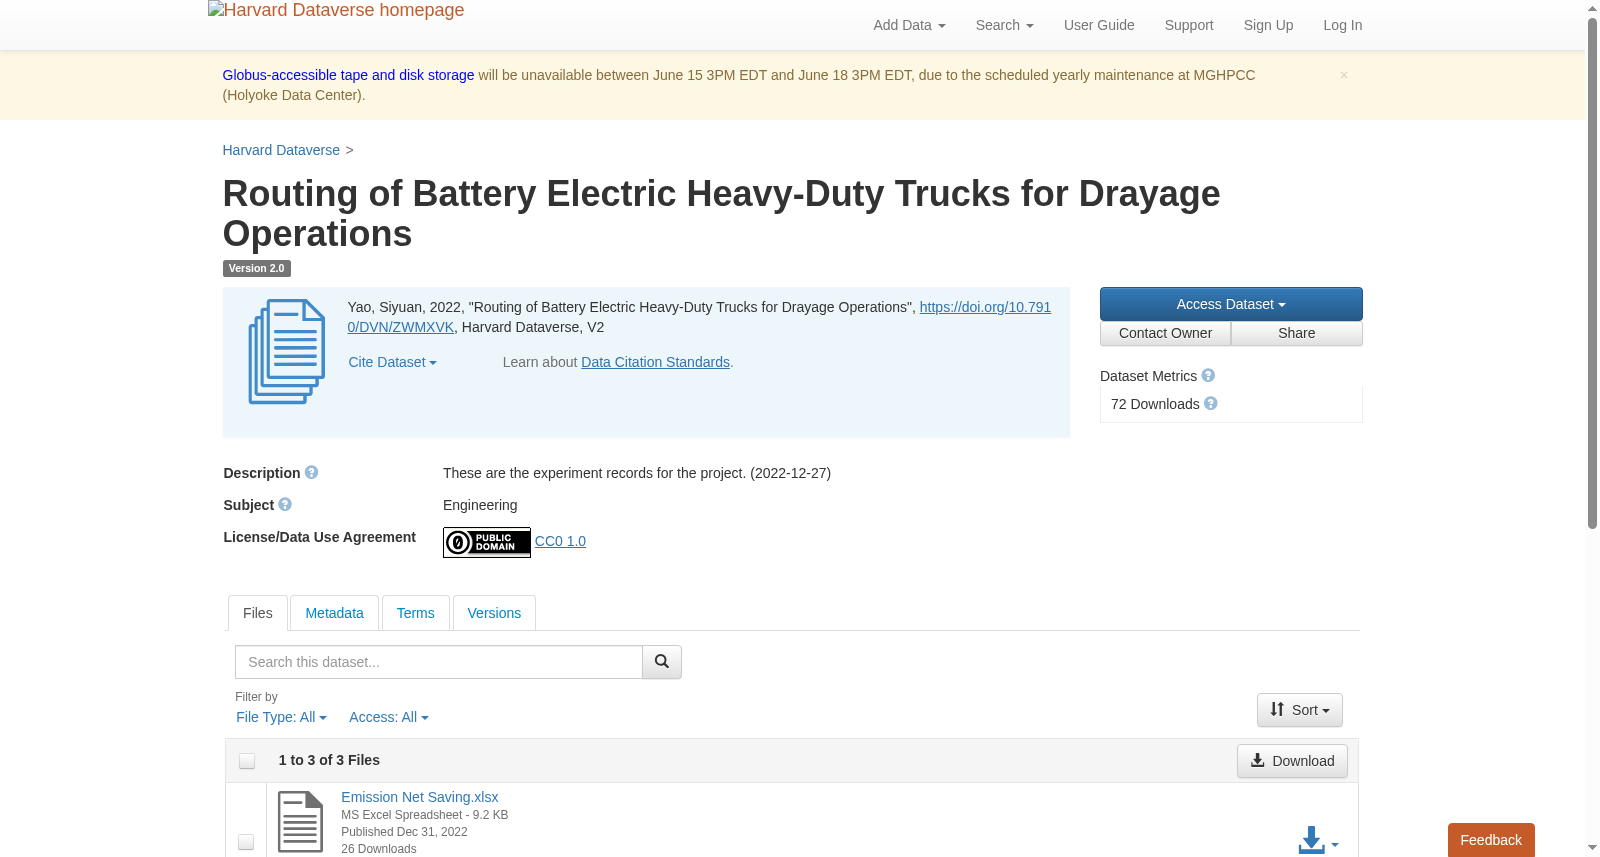Image resolution: width=1600 pixels, height=857 pixels.
Task: Show help for Subject field
Action: (x=285, y=505)
